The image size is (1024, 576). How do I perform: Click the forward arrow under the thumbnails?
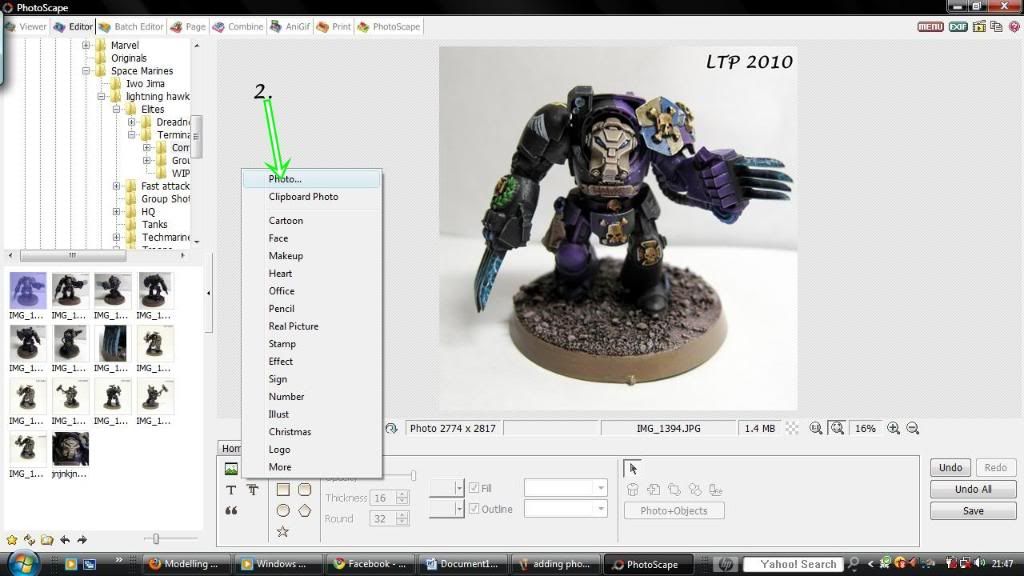click(x=82, y=539)
